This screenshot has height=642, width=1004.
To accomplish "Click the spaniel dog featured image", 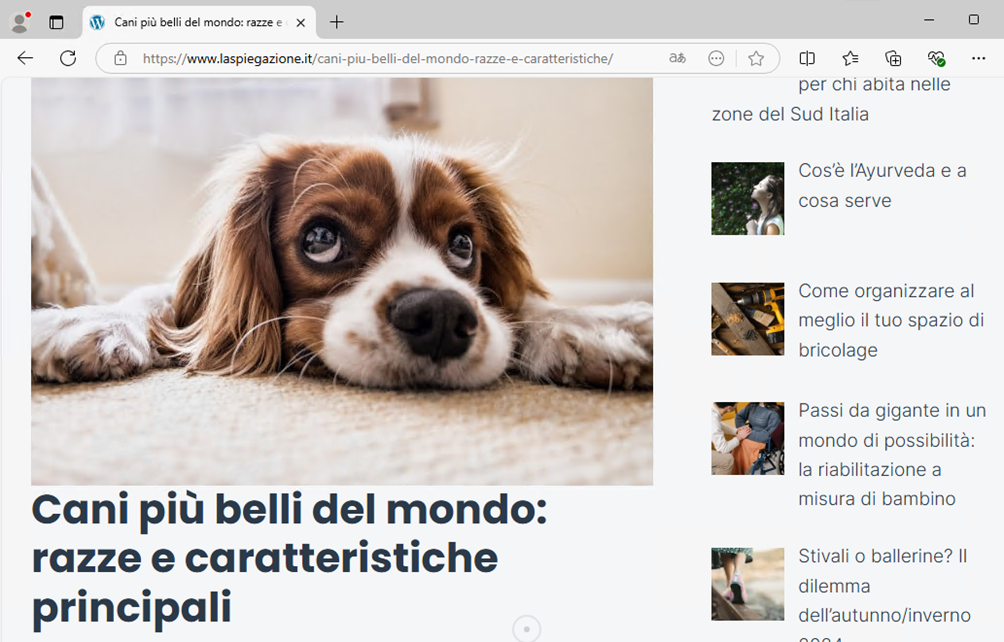I will (x=342, y=282).
